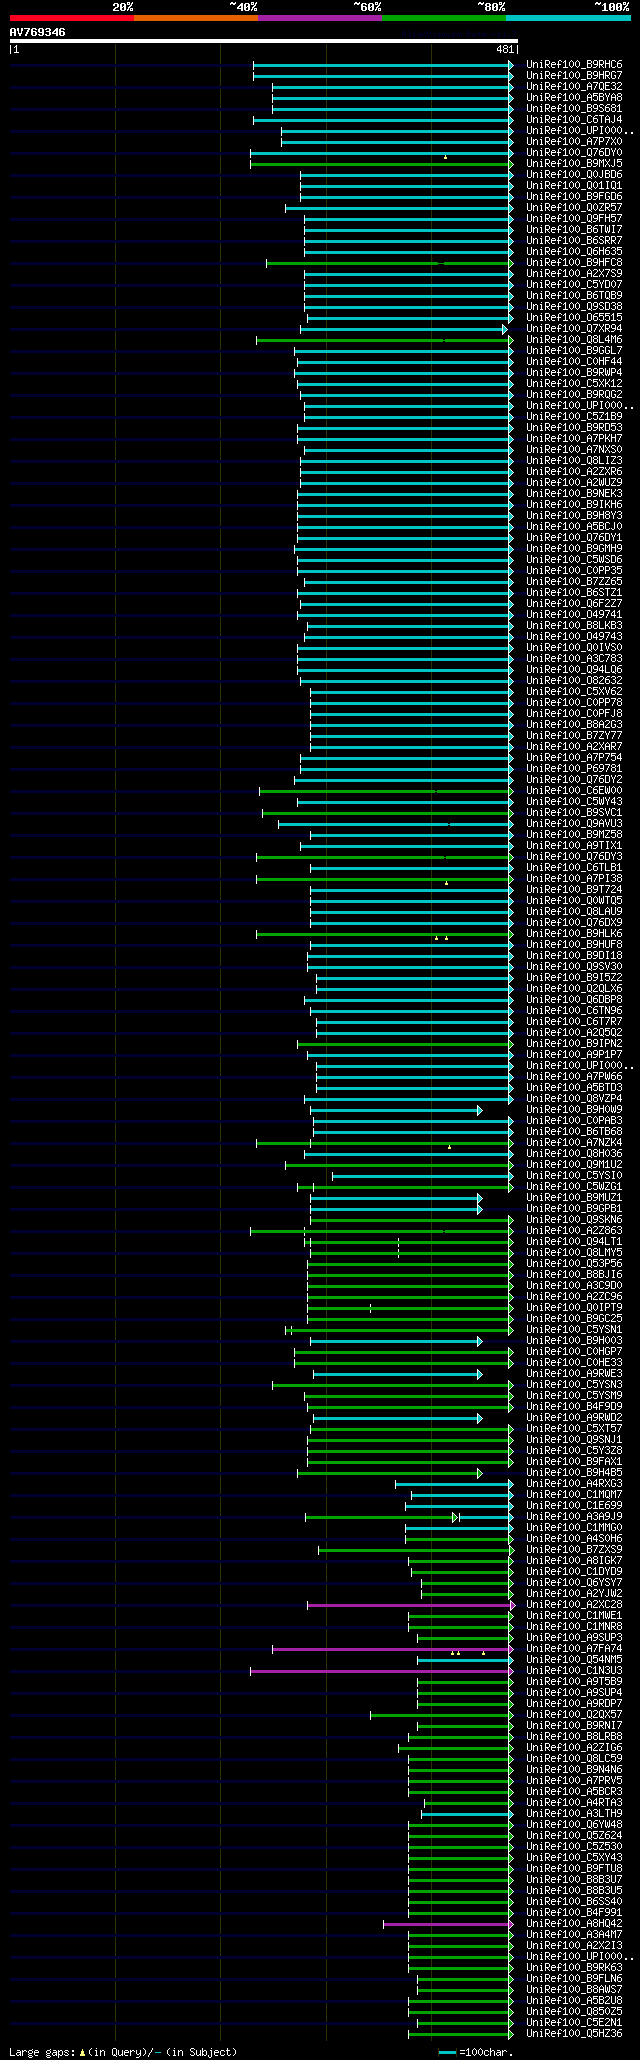Select label UniRef100_Q76DY3
The width and height of the screenshot is (640, 2060).
point(574,857)
